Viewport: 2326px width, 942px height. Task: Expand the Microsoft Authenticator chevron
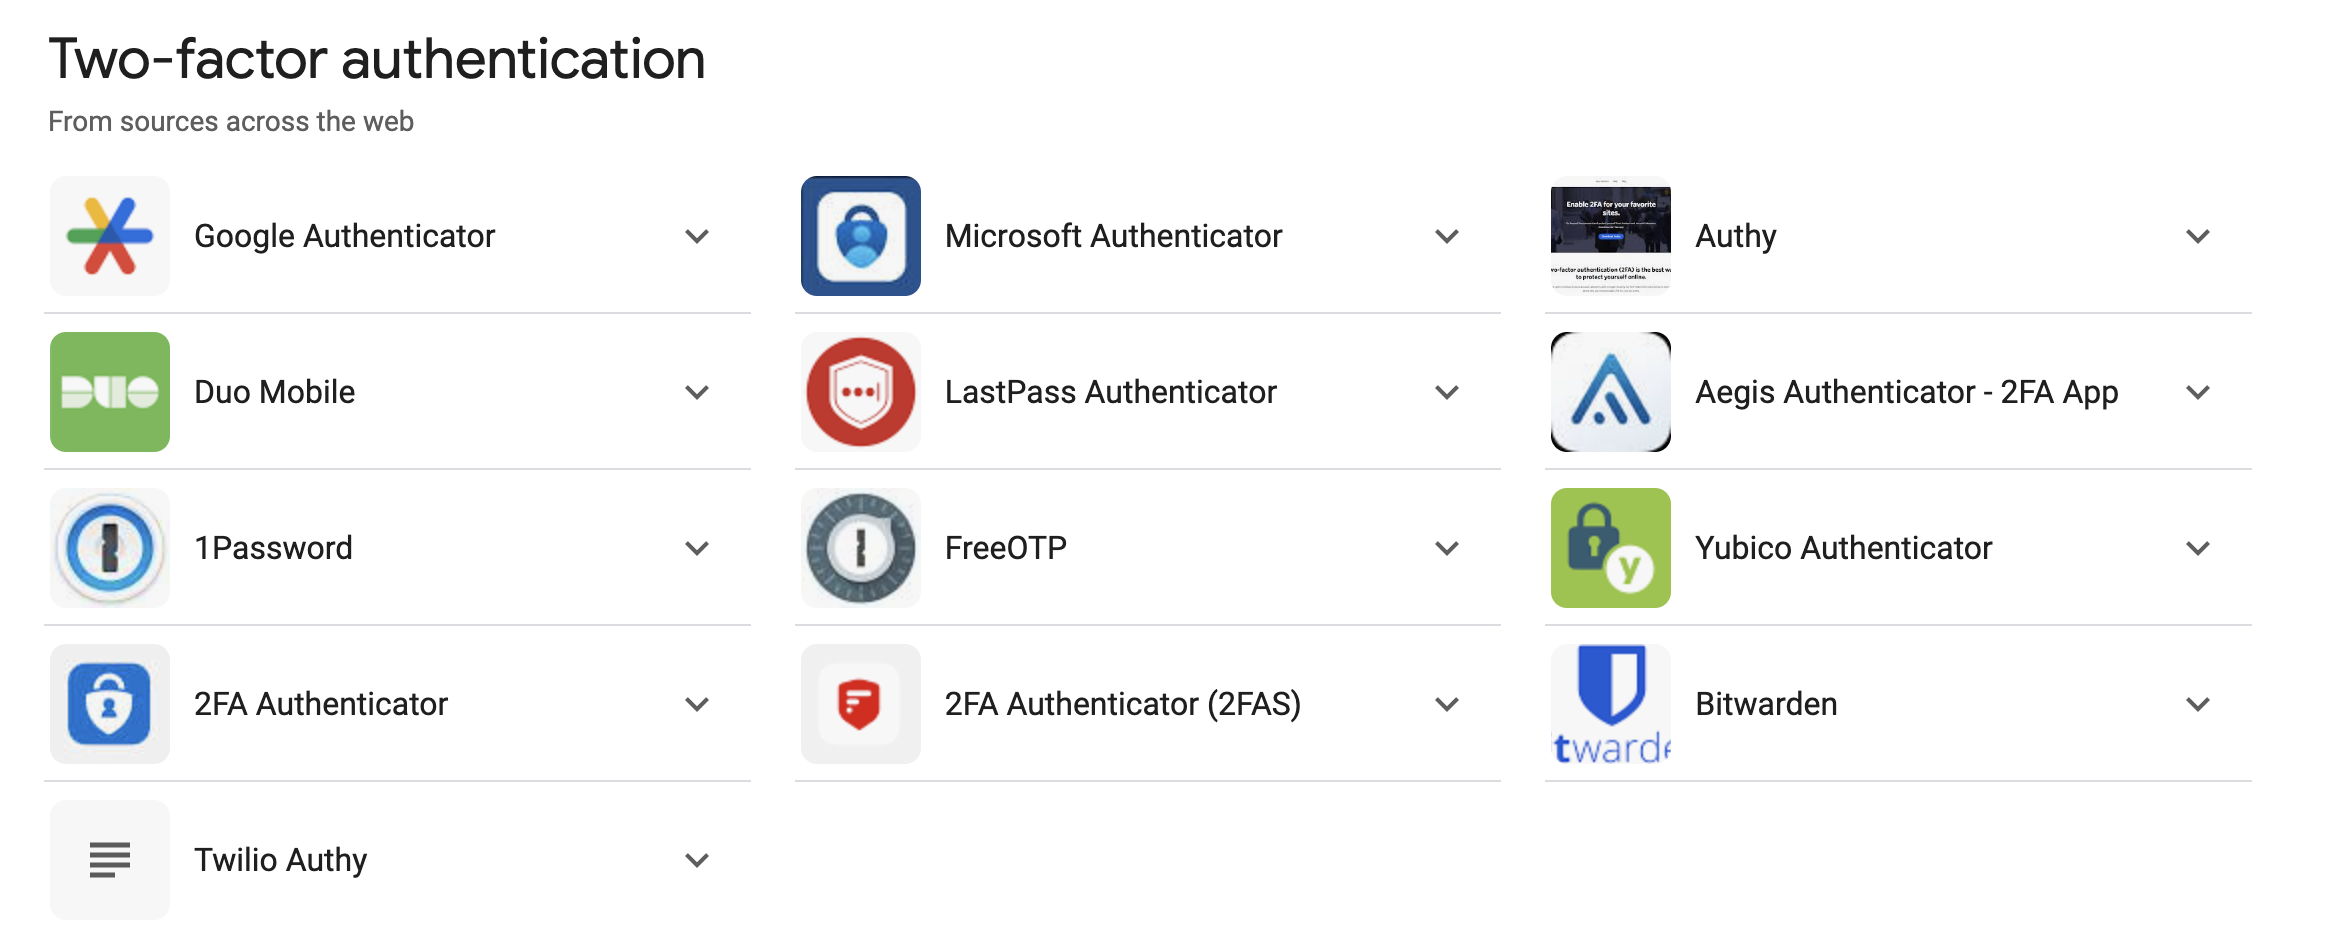[x=1447, y=236]
